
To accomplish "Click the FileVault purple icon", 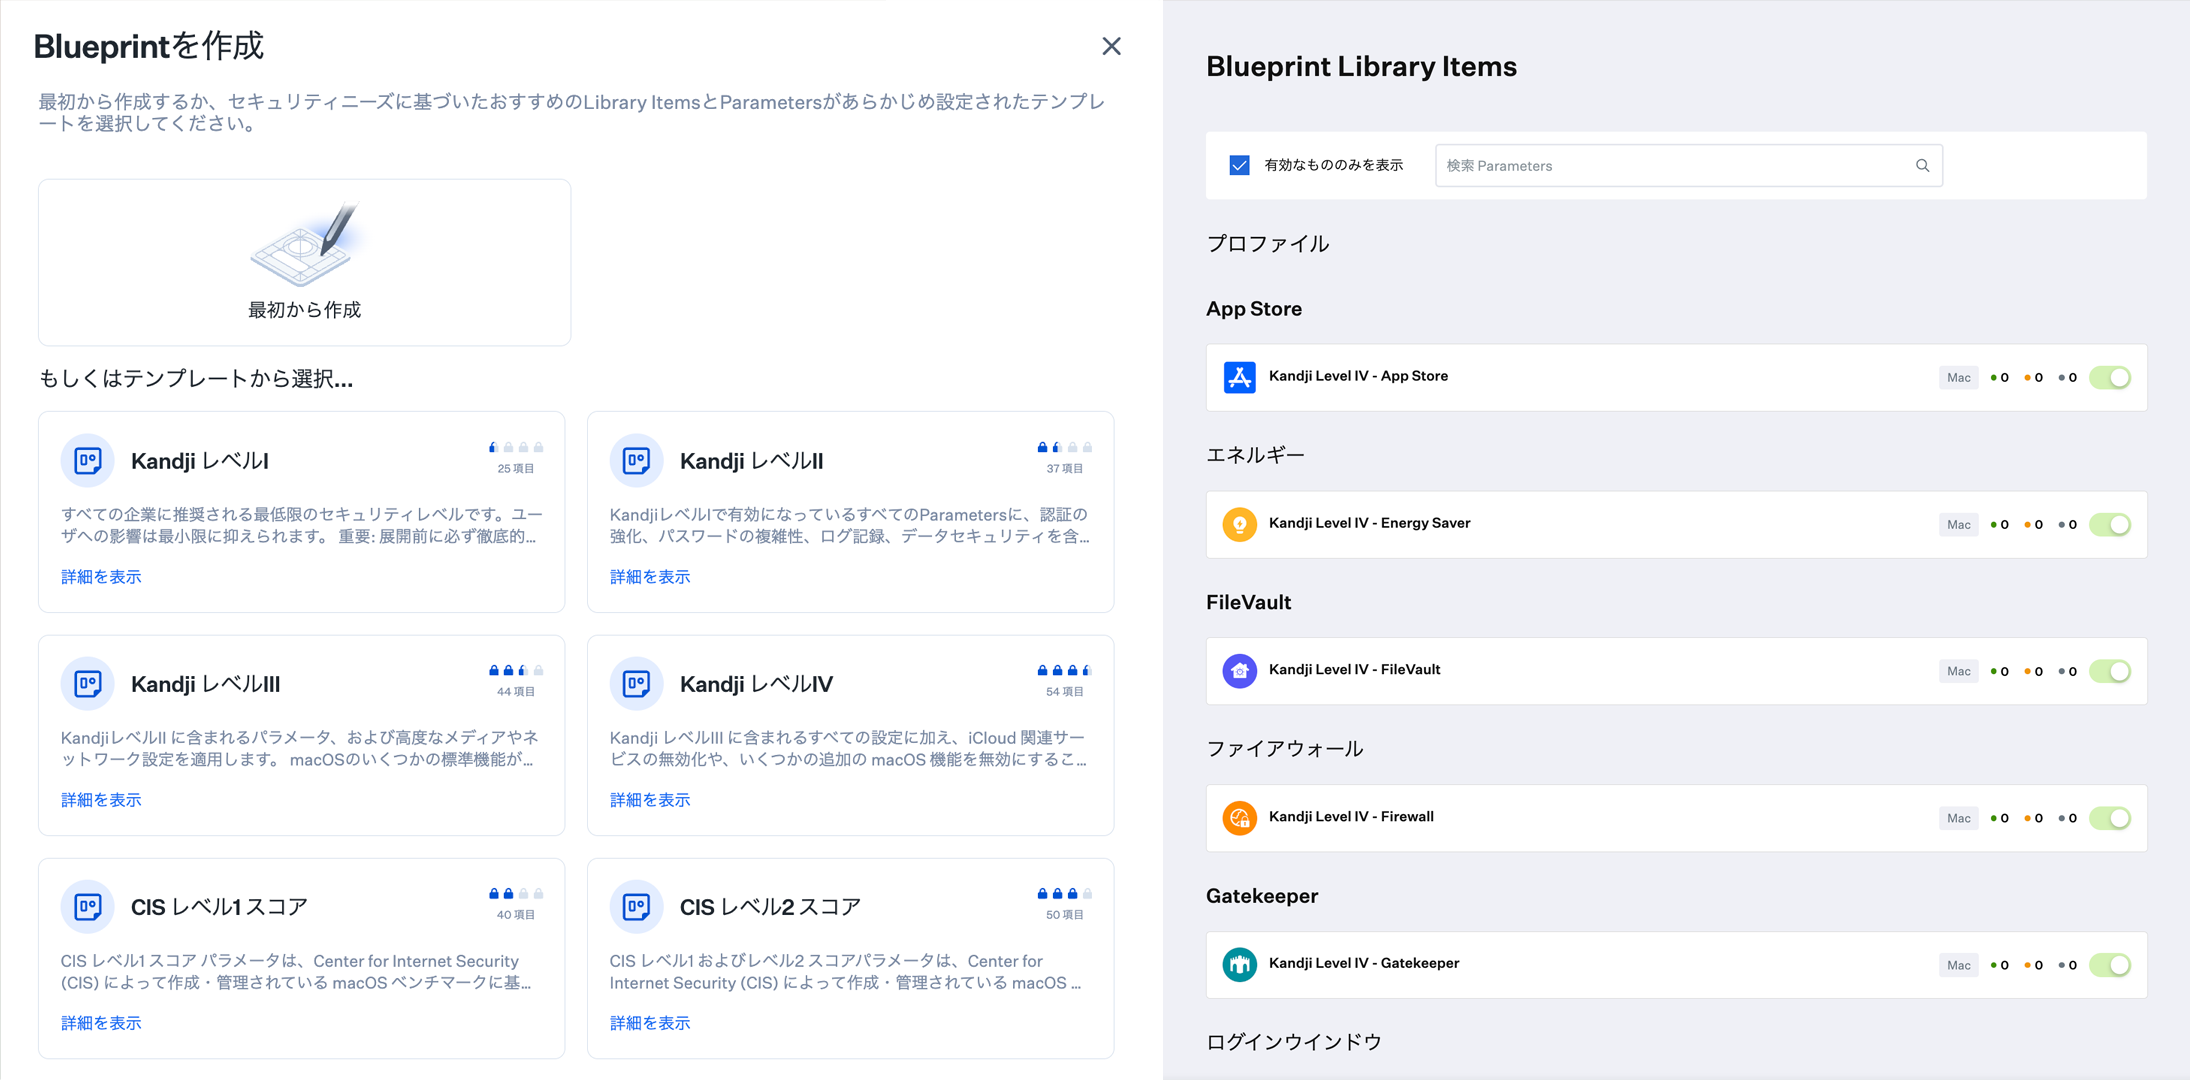I will tap(1239, 671).
